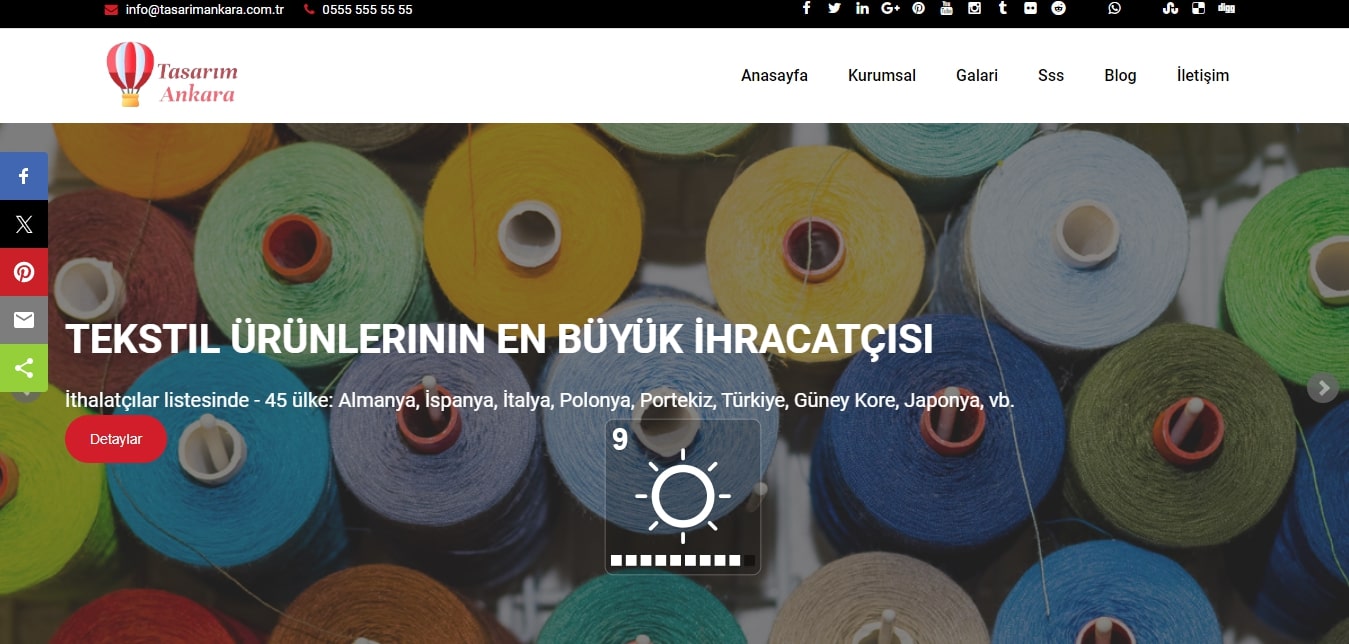The image size is (1349, 644).
Task: Open the Digg icon in top bar
Action: click(1226, 9)
